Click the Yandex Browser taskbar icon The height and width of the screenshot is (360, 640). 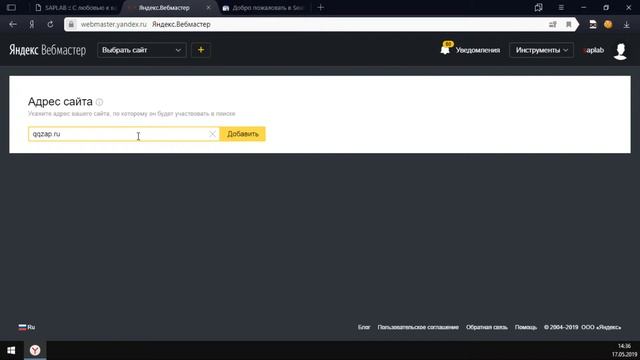(x=35, y=350)
